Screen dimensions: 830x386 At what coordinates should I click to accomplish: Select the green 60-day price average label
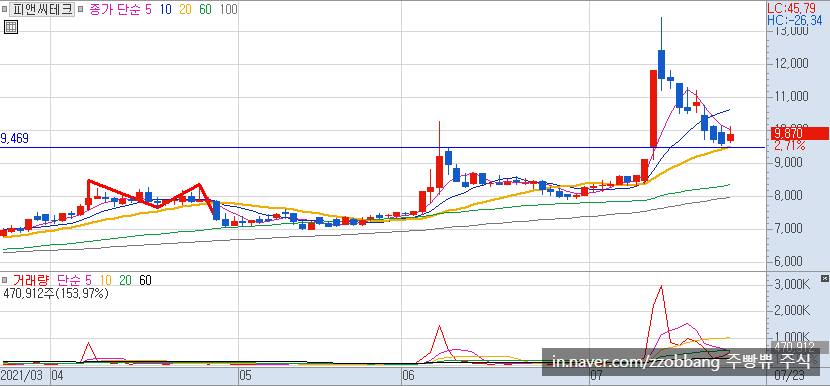[x=206, y=10]
